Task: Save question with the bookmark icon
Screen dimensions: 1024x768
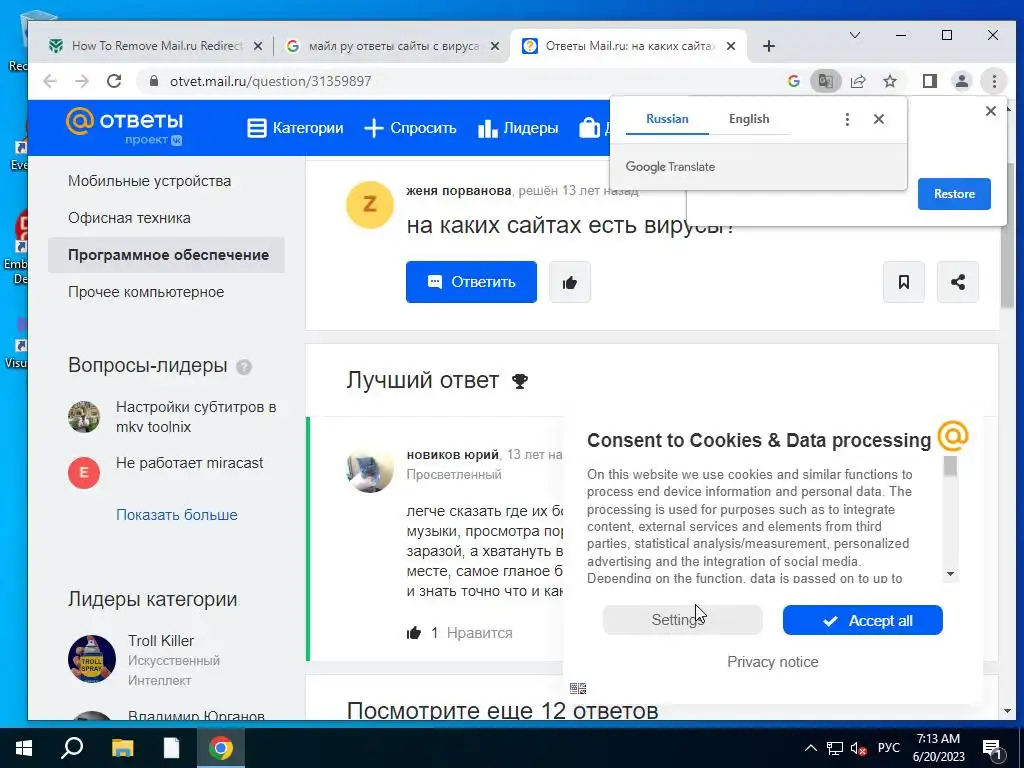Action: [x=903, y=282]
